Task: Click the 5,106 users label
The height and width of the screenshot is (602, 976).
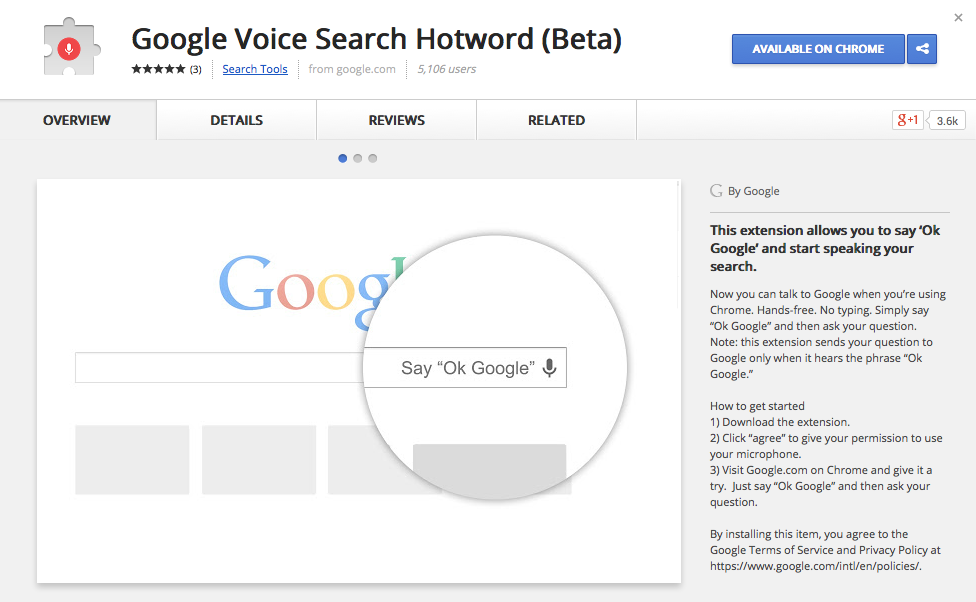Action: (x=446, y=69)
